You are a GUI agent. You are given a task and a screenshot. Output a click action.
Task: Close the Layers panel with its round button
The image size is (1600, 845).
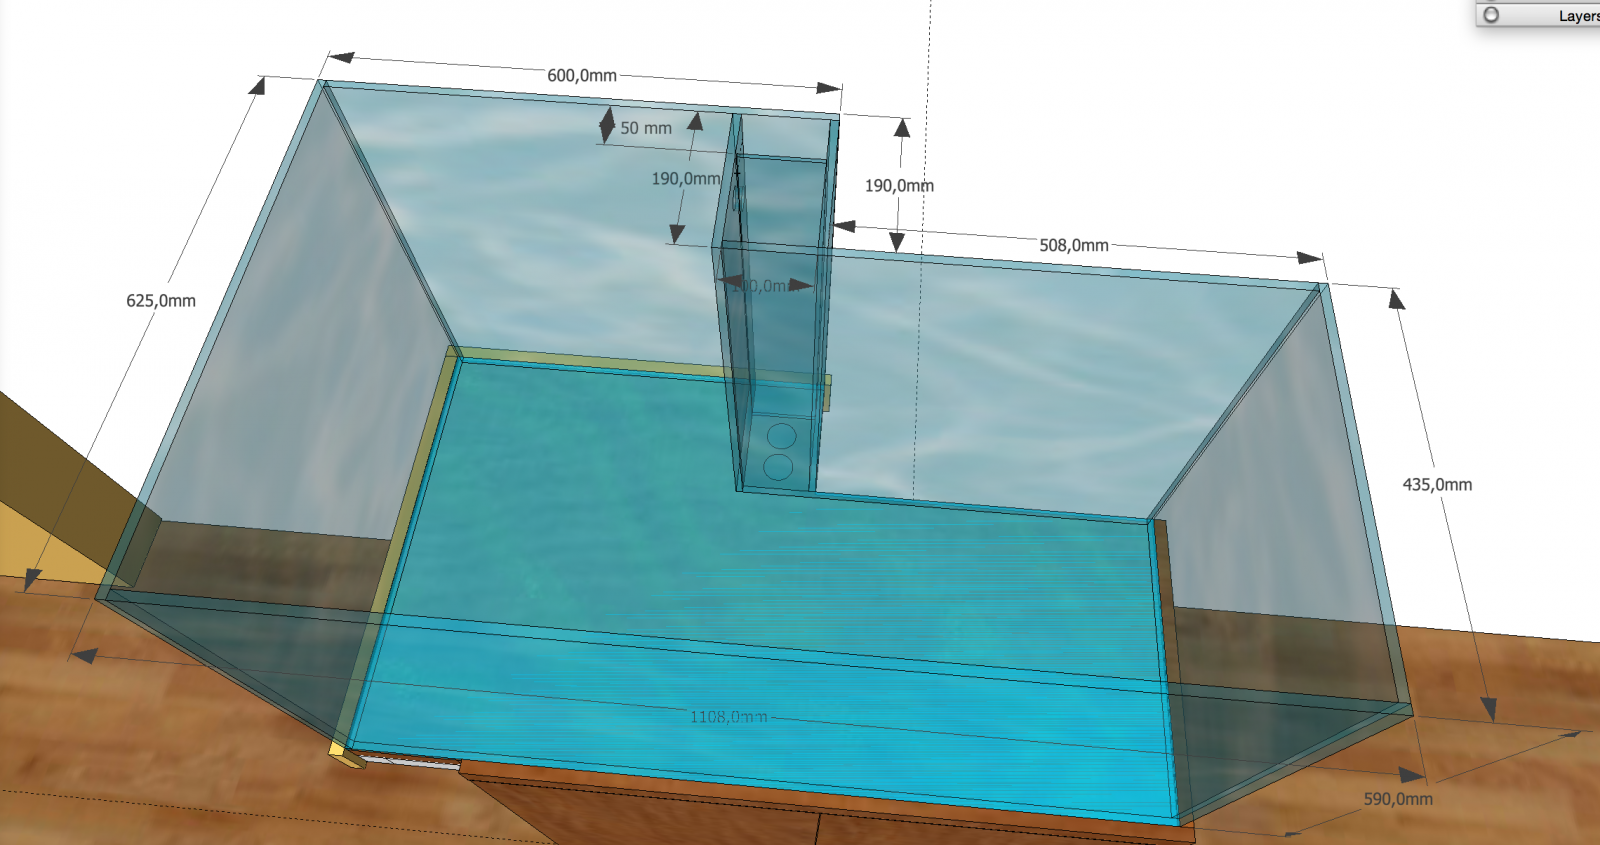[x=1491, y=15]
